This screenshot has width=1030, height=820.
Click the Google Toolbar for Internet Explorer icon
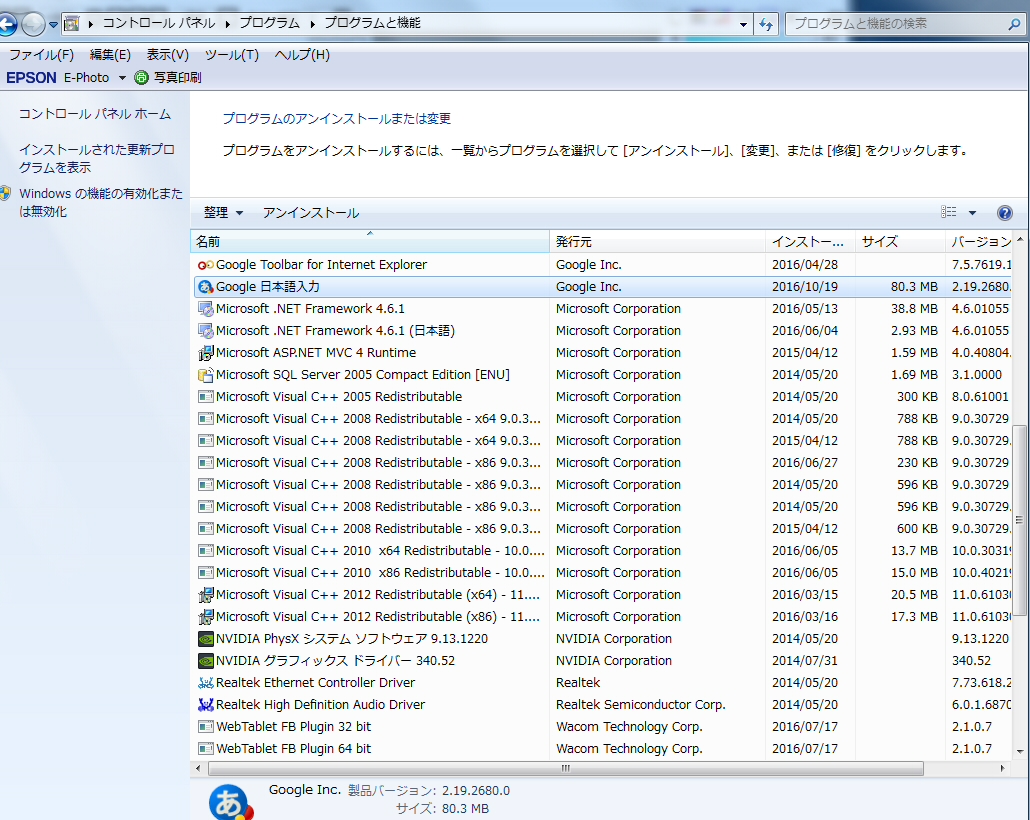[x=206, y=265]
